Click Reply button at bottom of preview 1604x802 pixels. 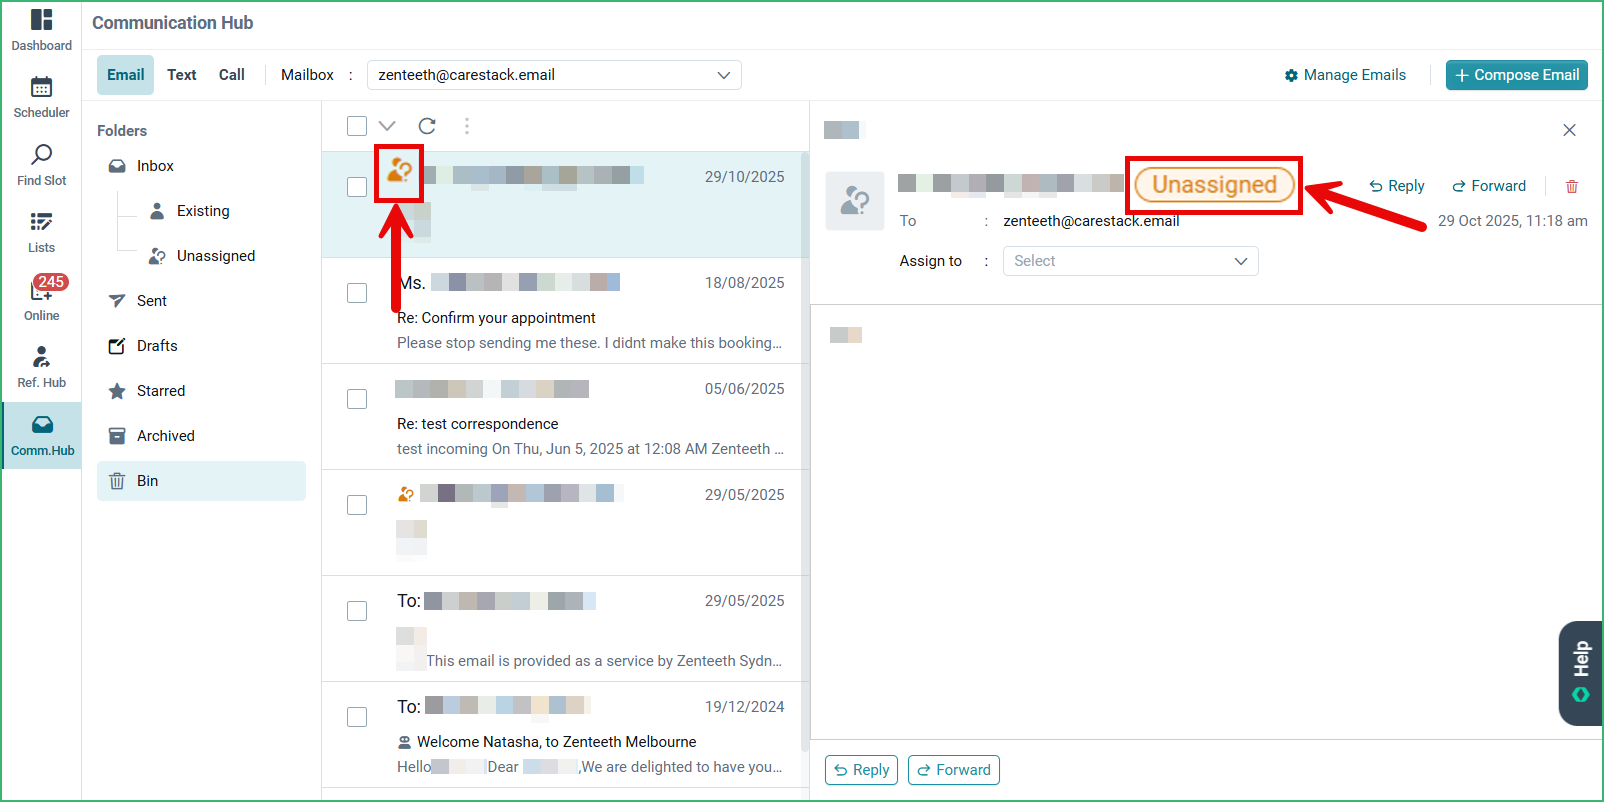(861, 770)
